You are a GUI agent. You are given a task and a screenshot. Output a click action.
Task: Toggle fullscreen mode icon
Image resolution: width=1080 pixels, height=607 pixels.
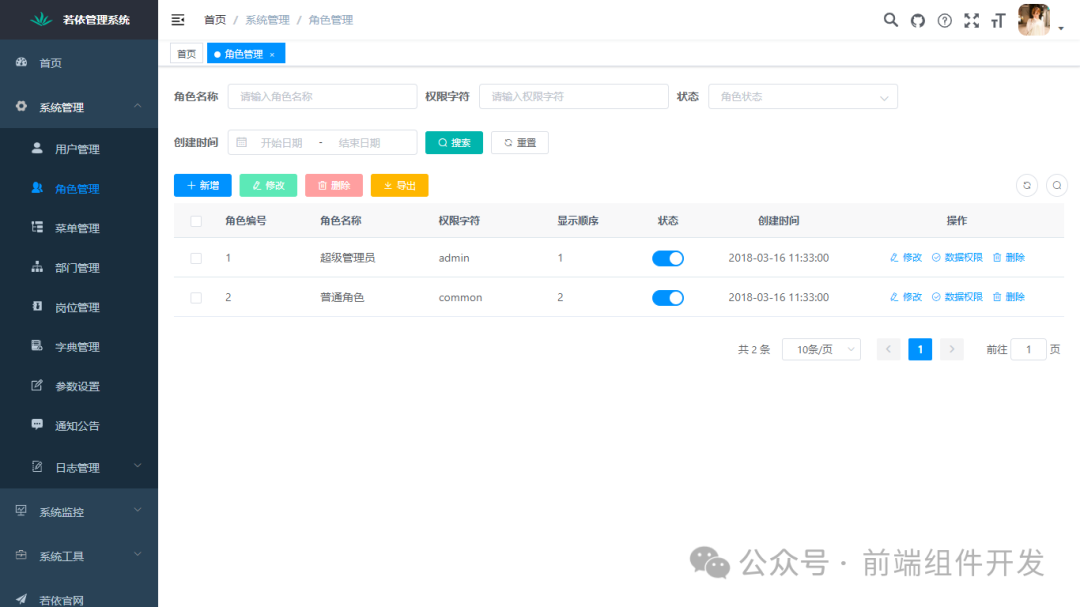(971, 19)
